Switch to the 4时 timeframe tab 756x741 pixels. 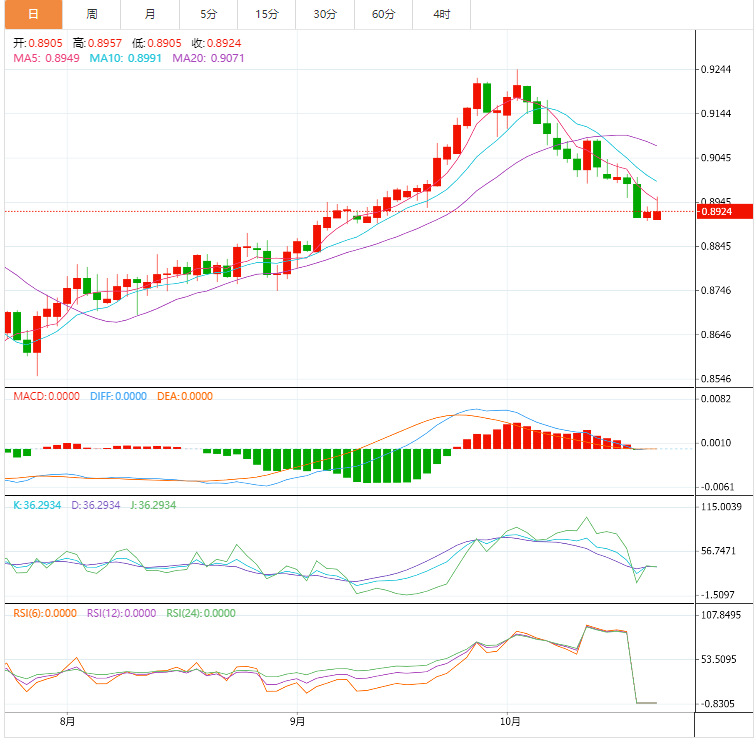(442, 14)
